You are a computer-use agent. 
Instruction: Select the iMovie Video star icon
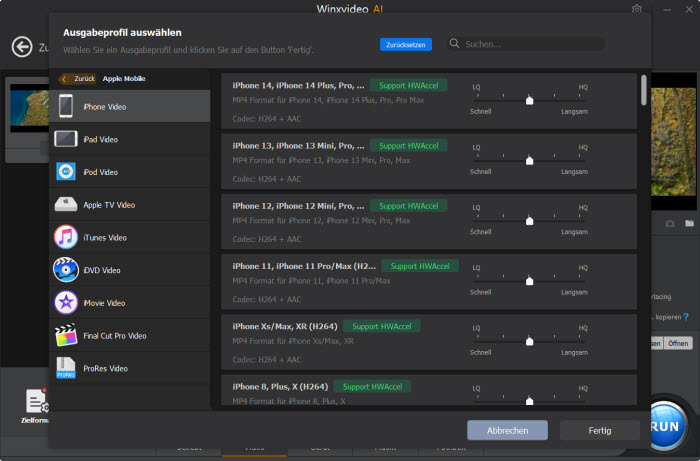[66, 303]
